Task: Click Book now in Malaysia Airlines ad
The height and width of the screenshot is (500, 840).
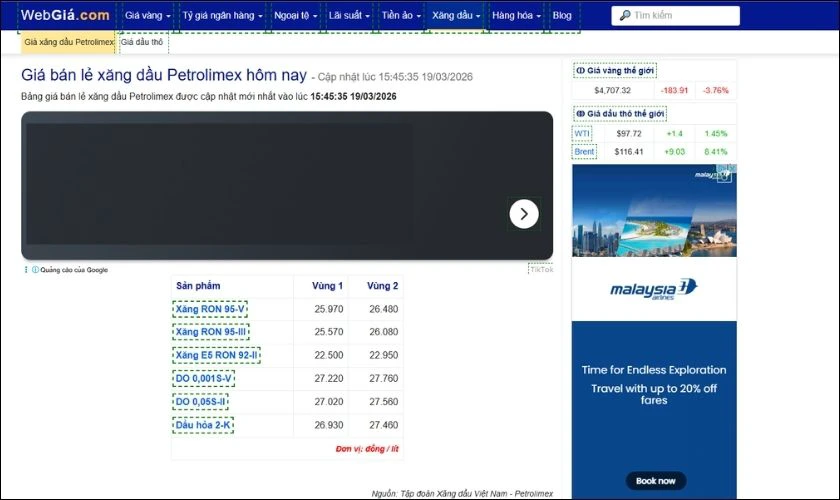Action: pyautogui.click(x=656, y=481)
